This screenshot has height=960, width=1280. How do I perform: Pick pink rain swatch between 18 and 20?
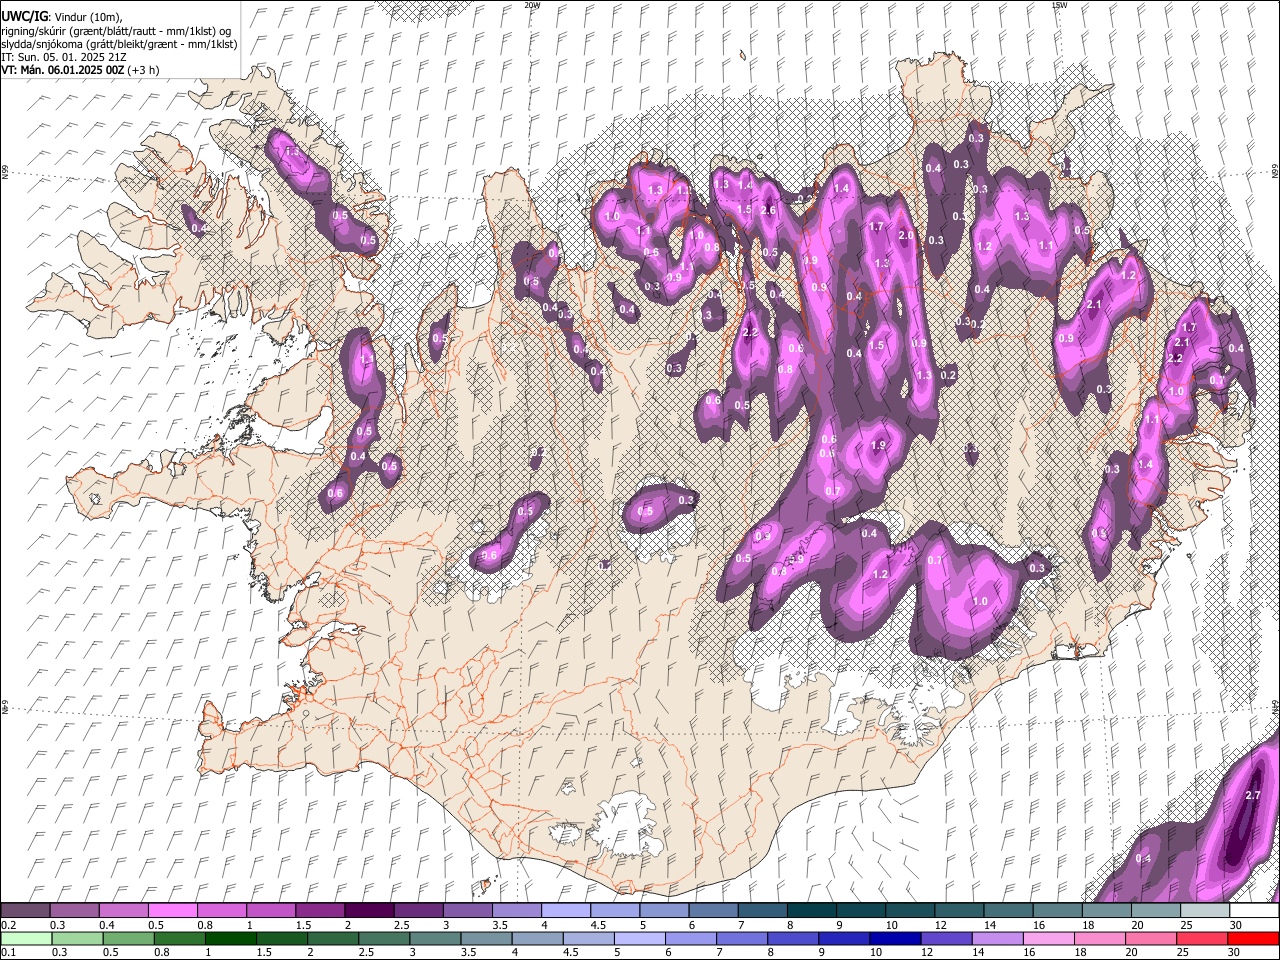1099,938
